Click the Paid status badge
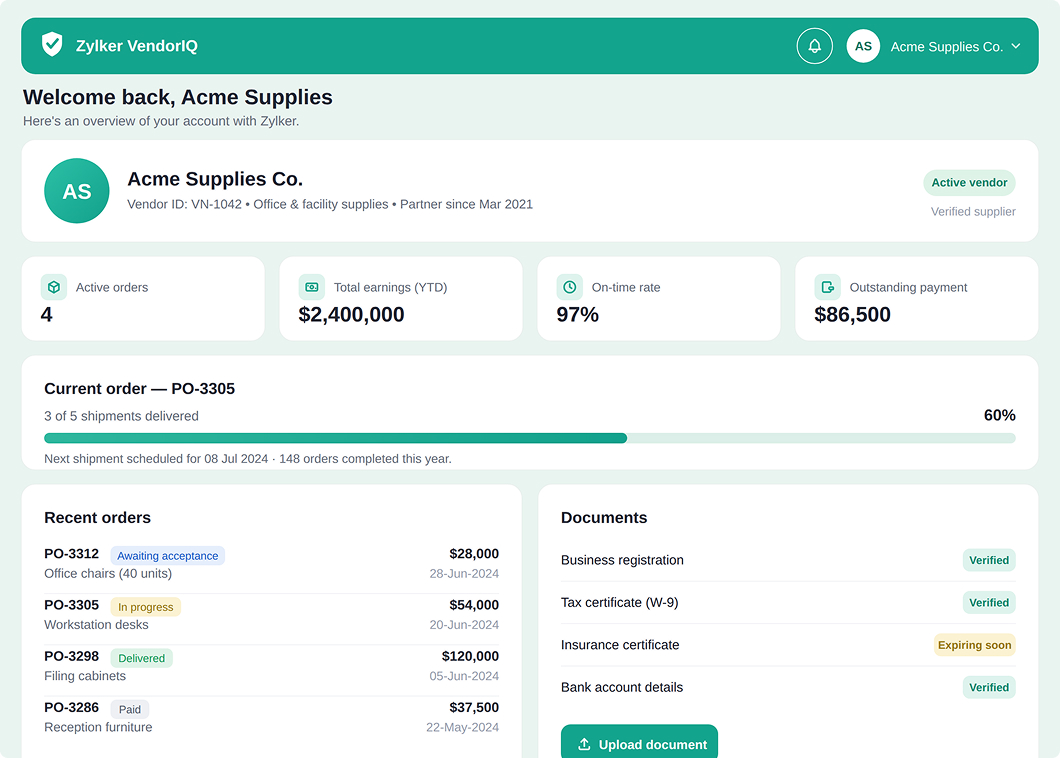Viewport: 1060px width, 758px height. [x=130, y=709]
